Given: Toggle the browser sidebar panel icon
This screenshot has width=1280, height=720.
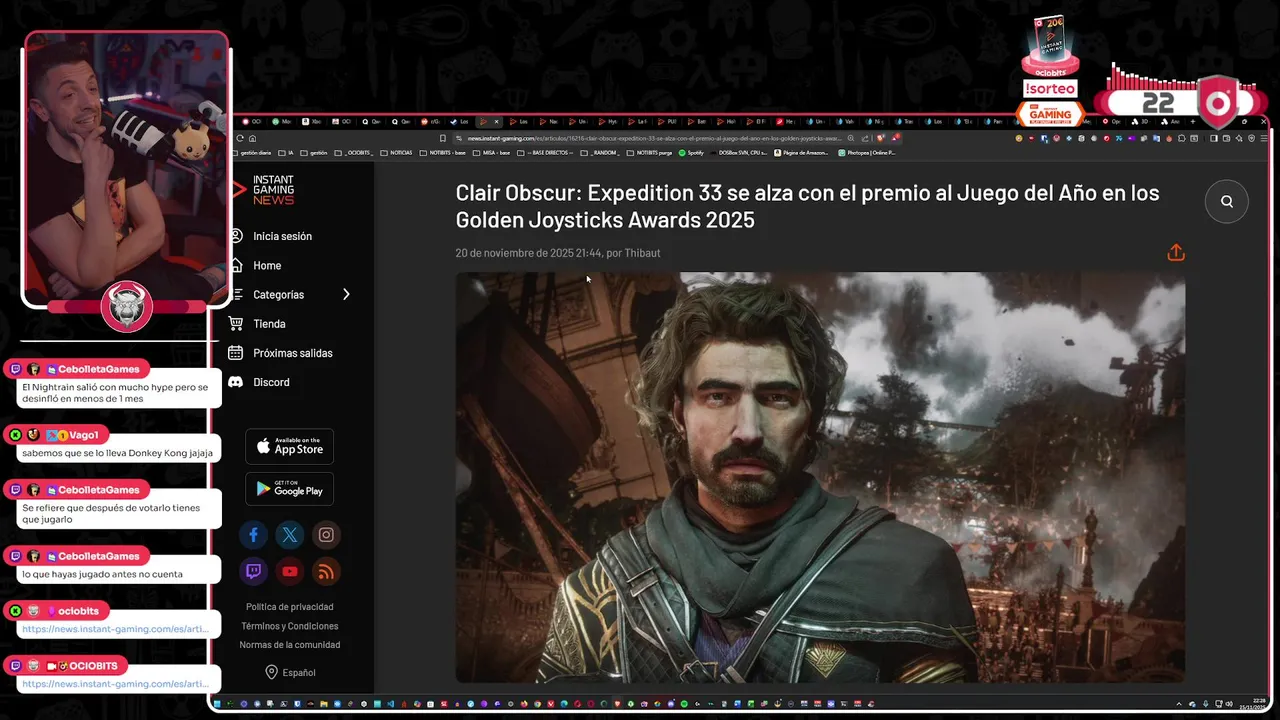Looking at the screenshot, I should 1213,138.
